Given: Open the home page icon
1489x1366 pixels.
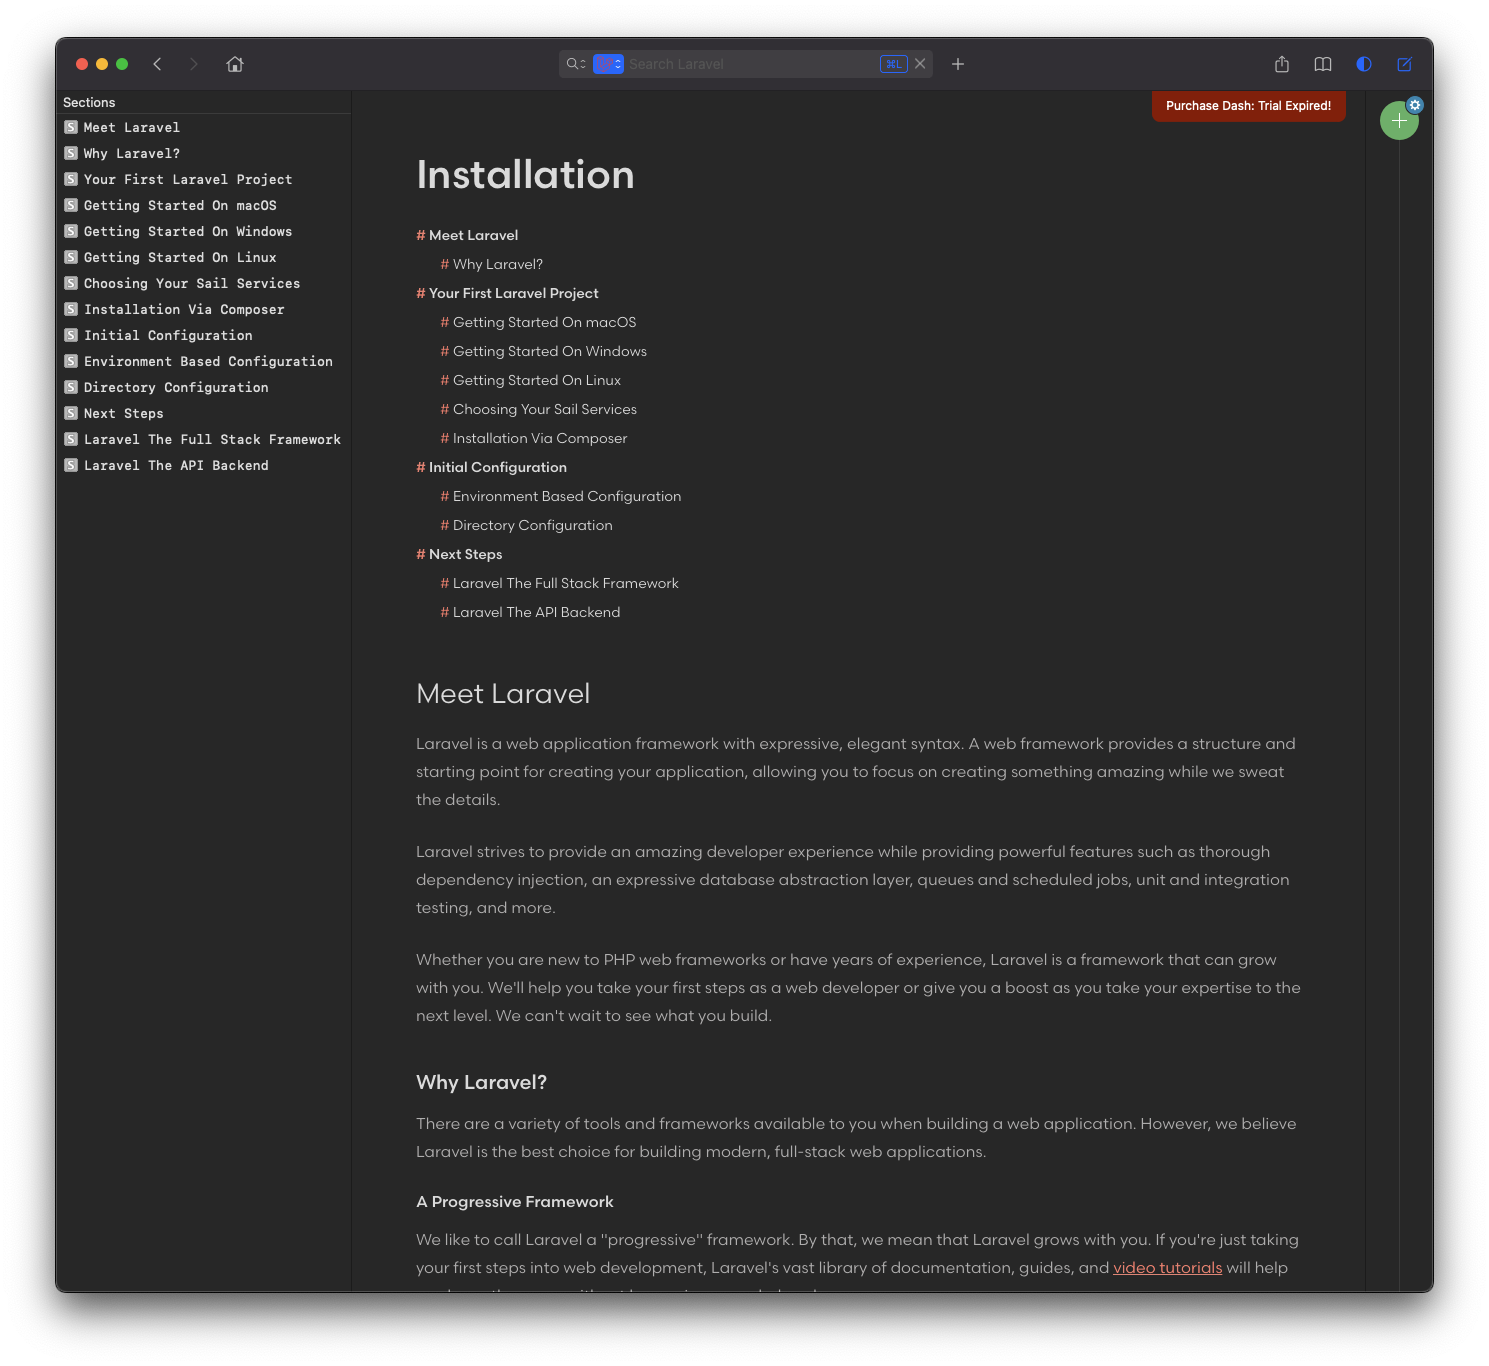Looking at the screenshot, I should [235, 64].
